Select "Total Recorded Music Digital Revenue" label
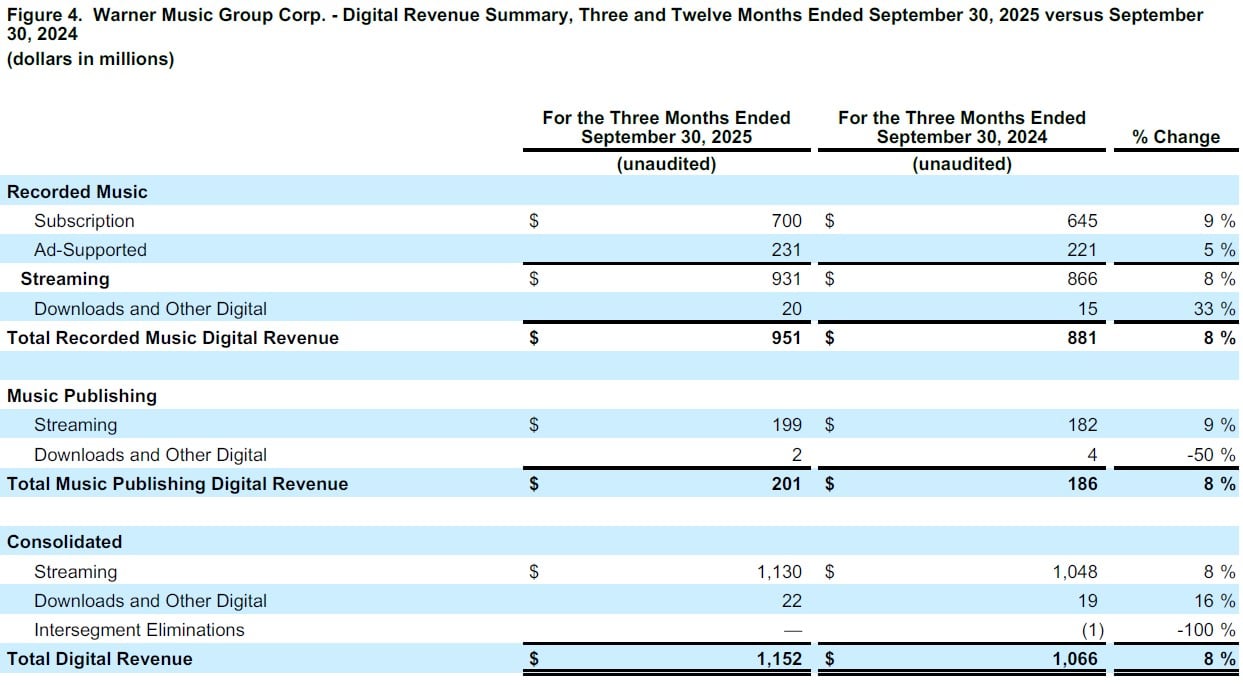1243x685 pixels. 173,338
